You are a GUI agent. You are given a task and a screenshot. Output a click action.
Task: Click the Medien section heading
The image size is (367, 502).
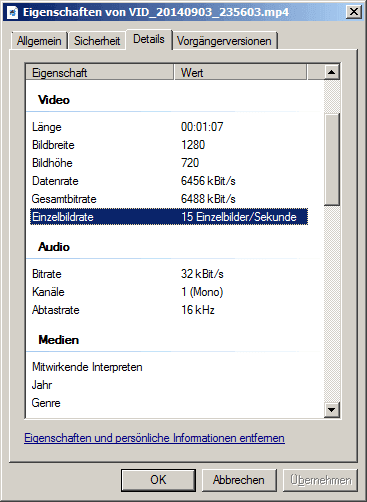coord(59,340)
